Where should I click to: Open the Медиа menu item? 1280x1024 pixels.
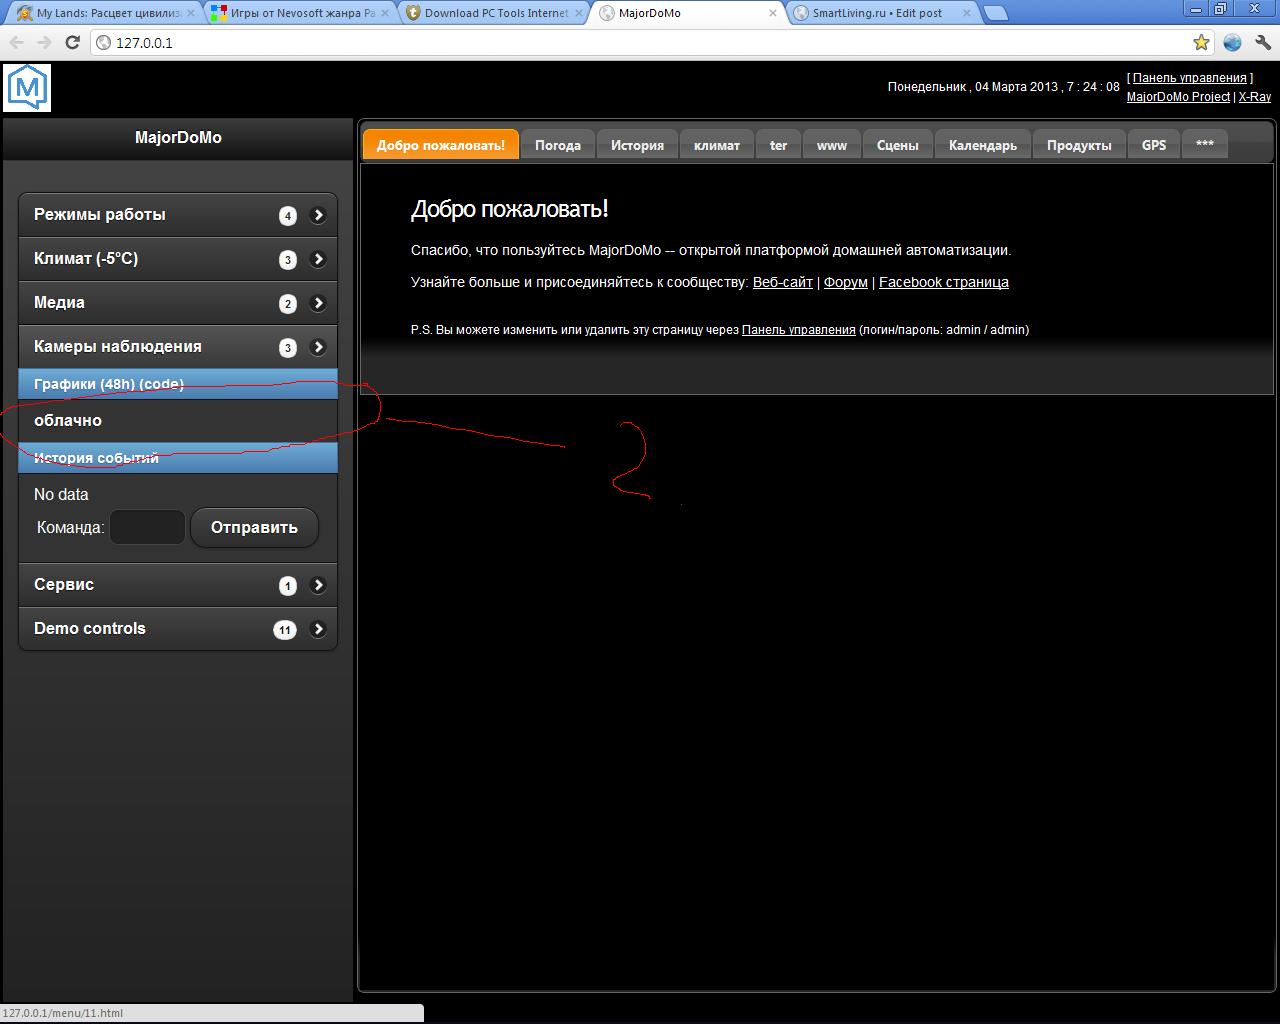pos(178,303)
